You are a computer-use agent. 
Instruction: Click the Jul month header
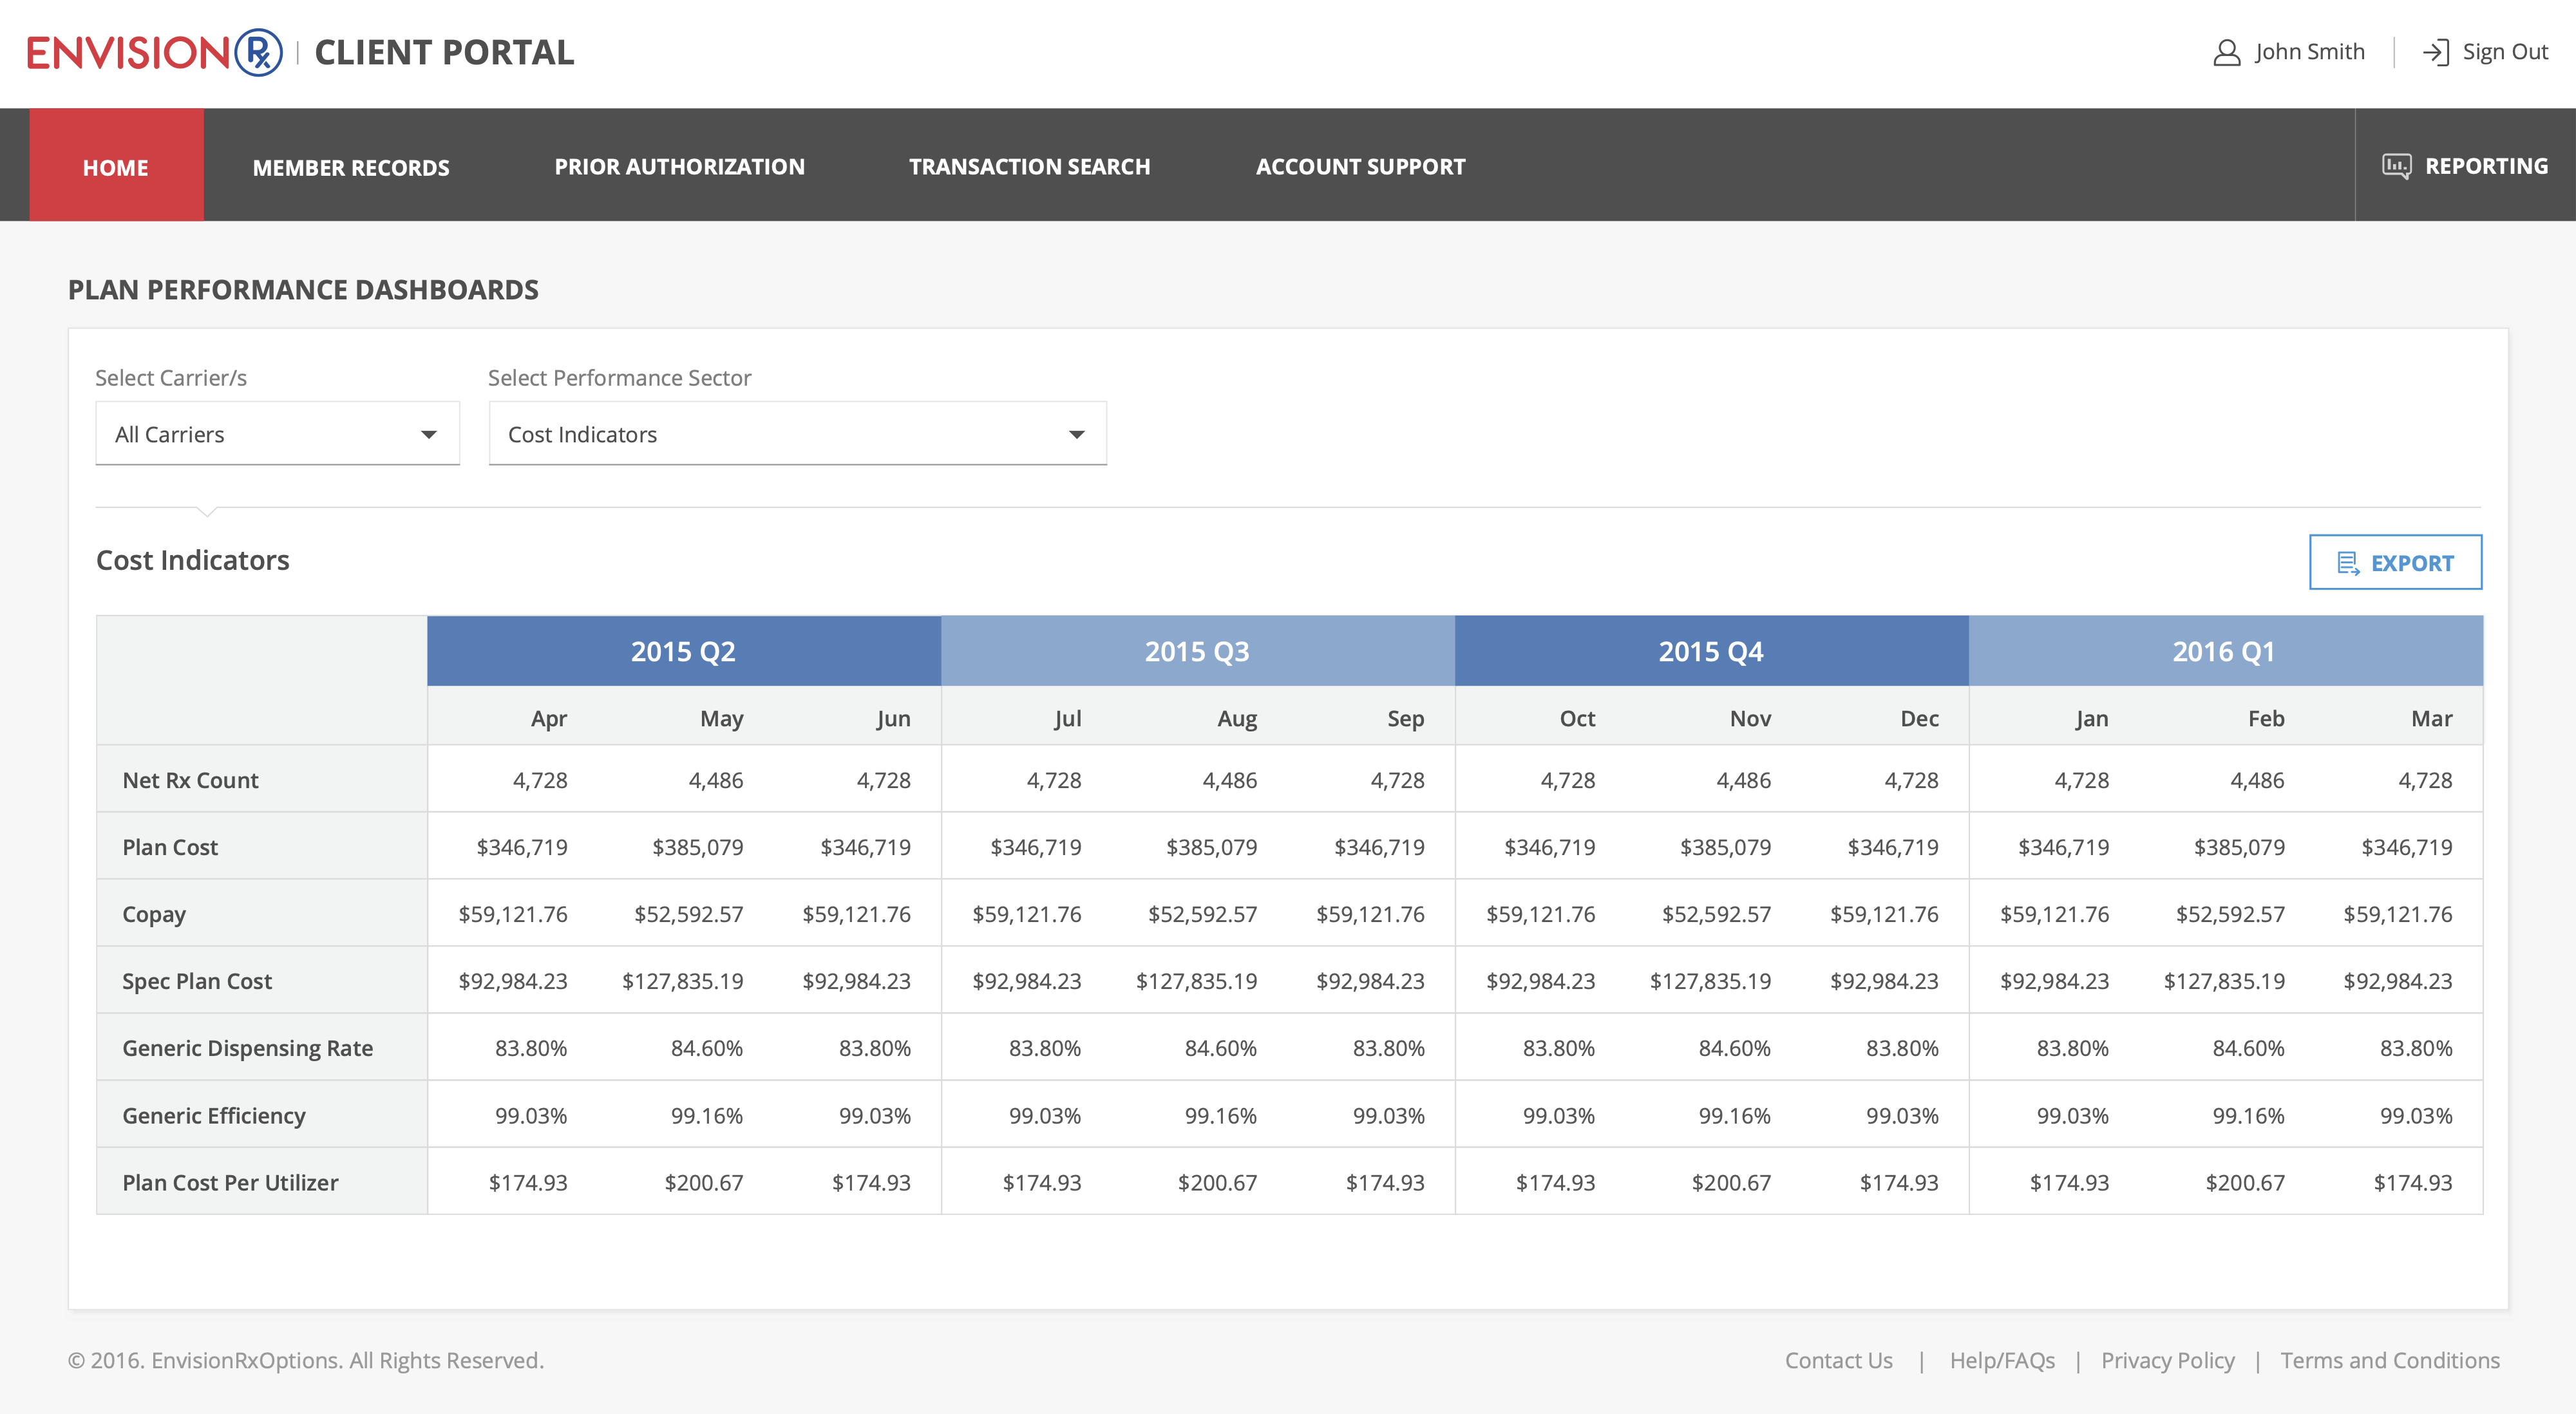coord(1067,718)
